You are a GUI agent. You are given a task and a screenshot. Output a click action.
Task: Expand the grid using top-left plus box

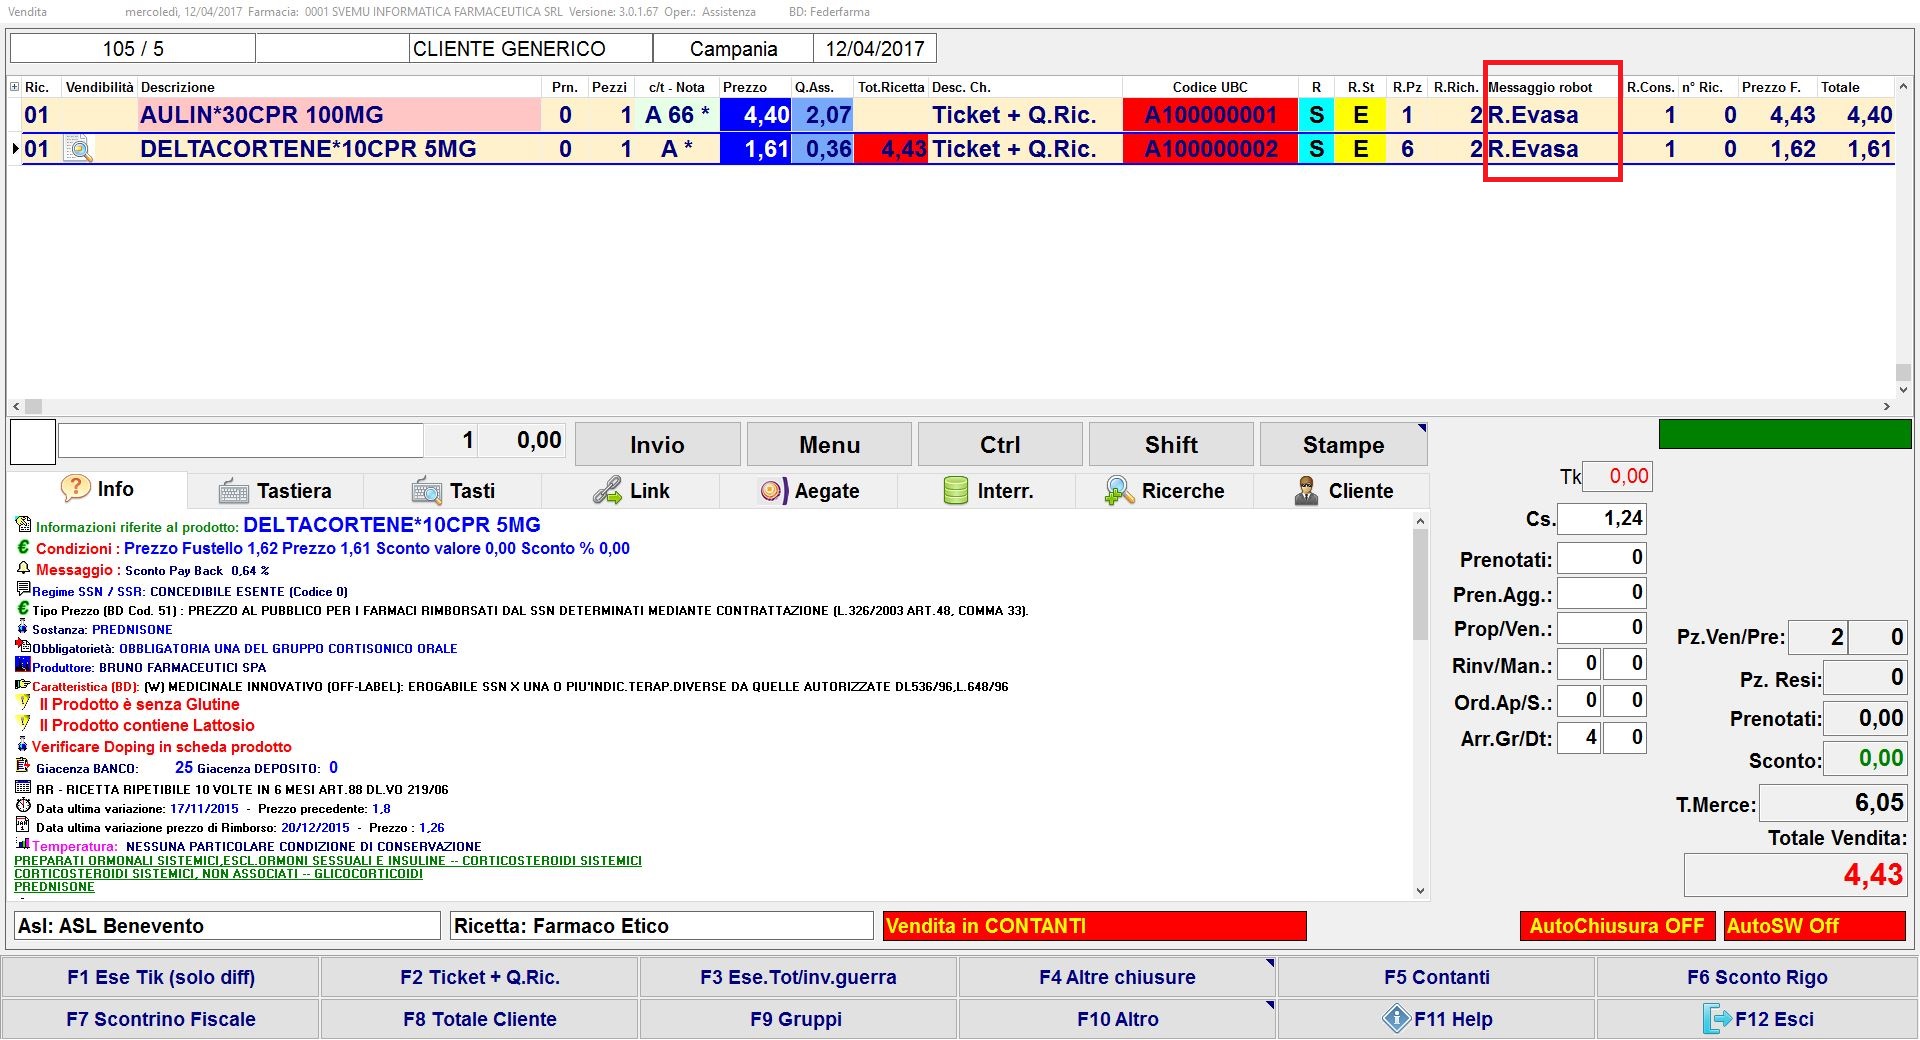14,87
